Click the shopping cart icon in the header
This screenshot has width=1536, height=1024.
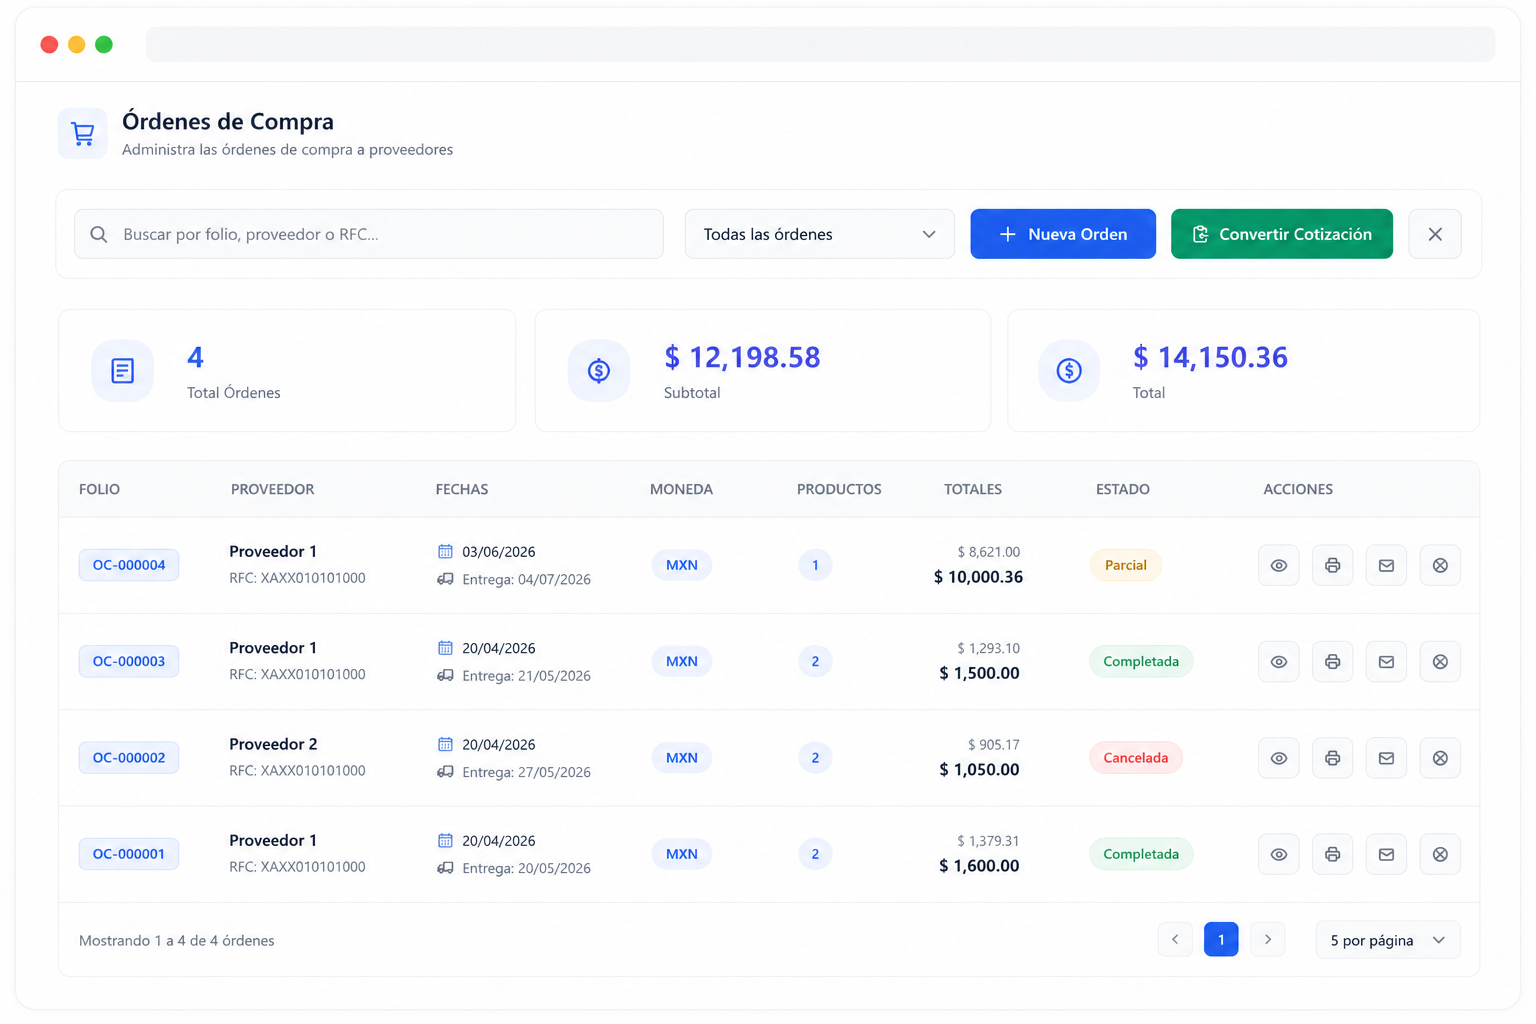pos(83,133)
